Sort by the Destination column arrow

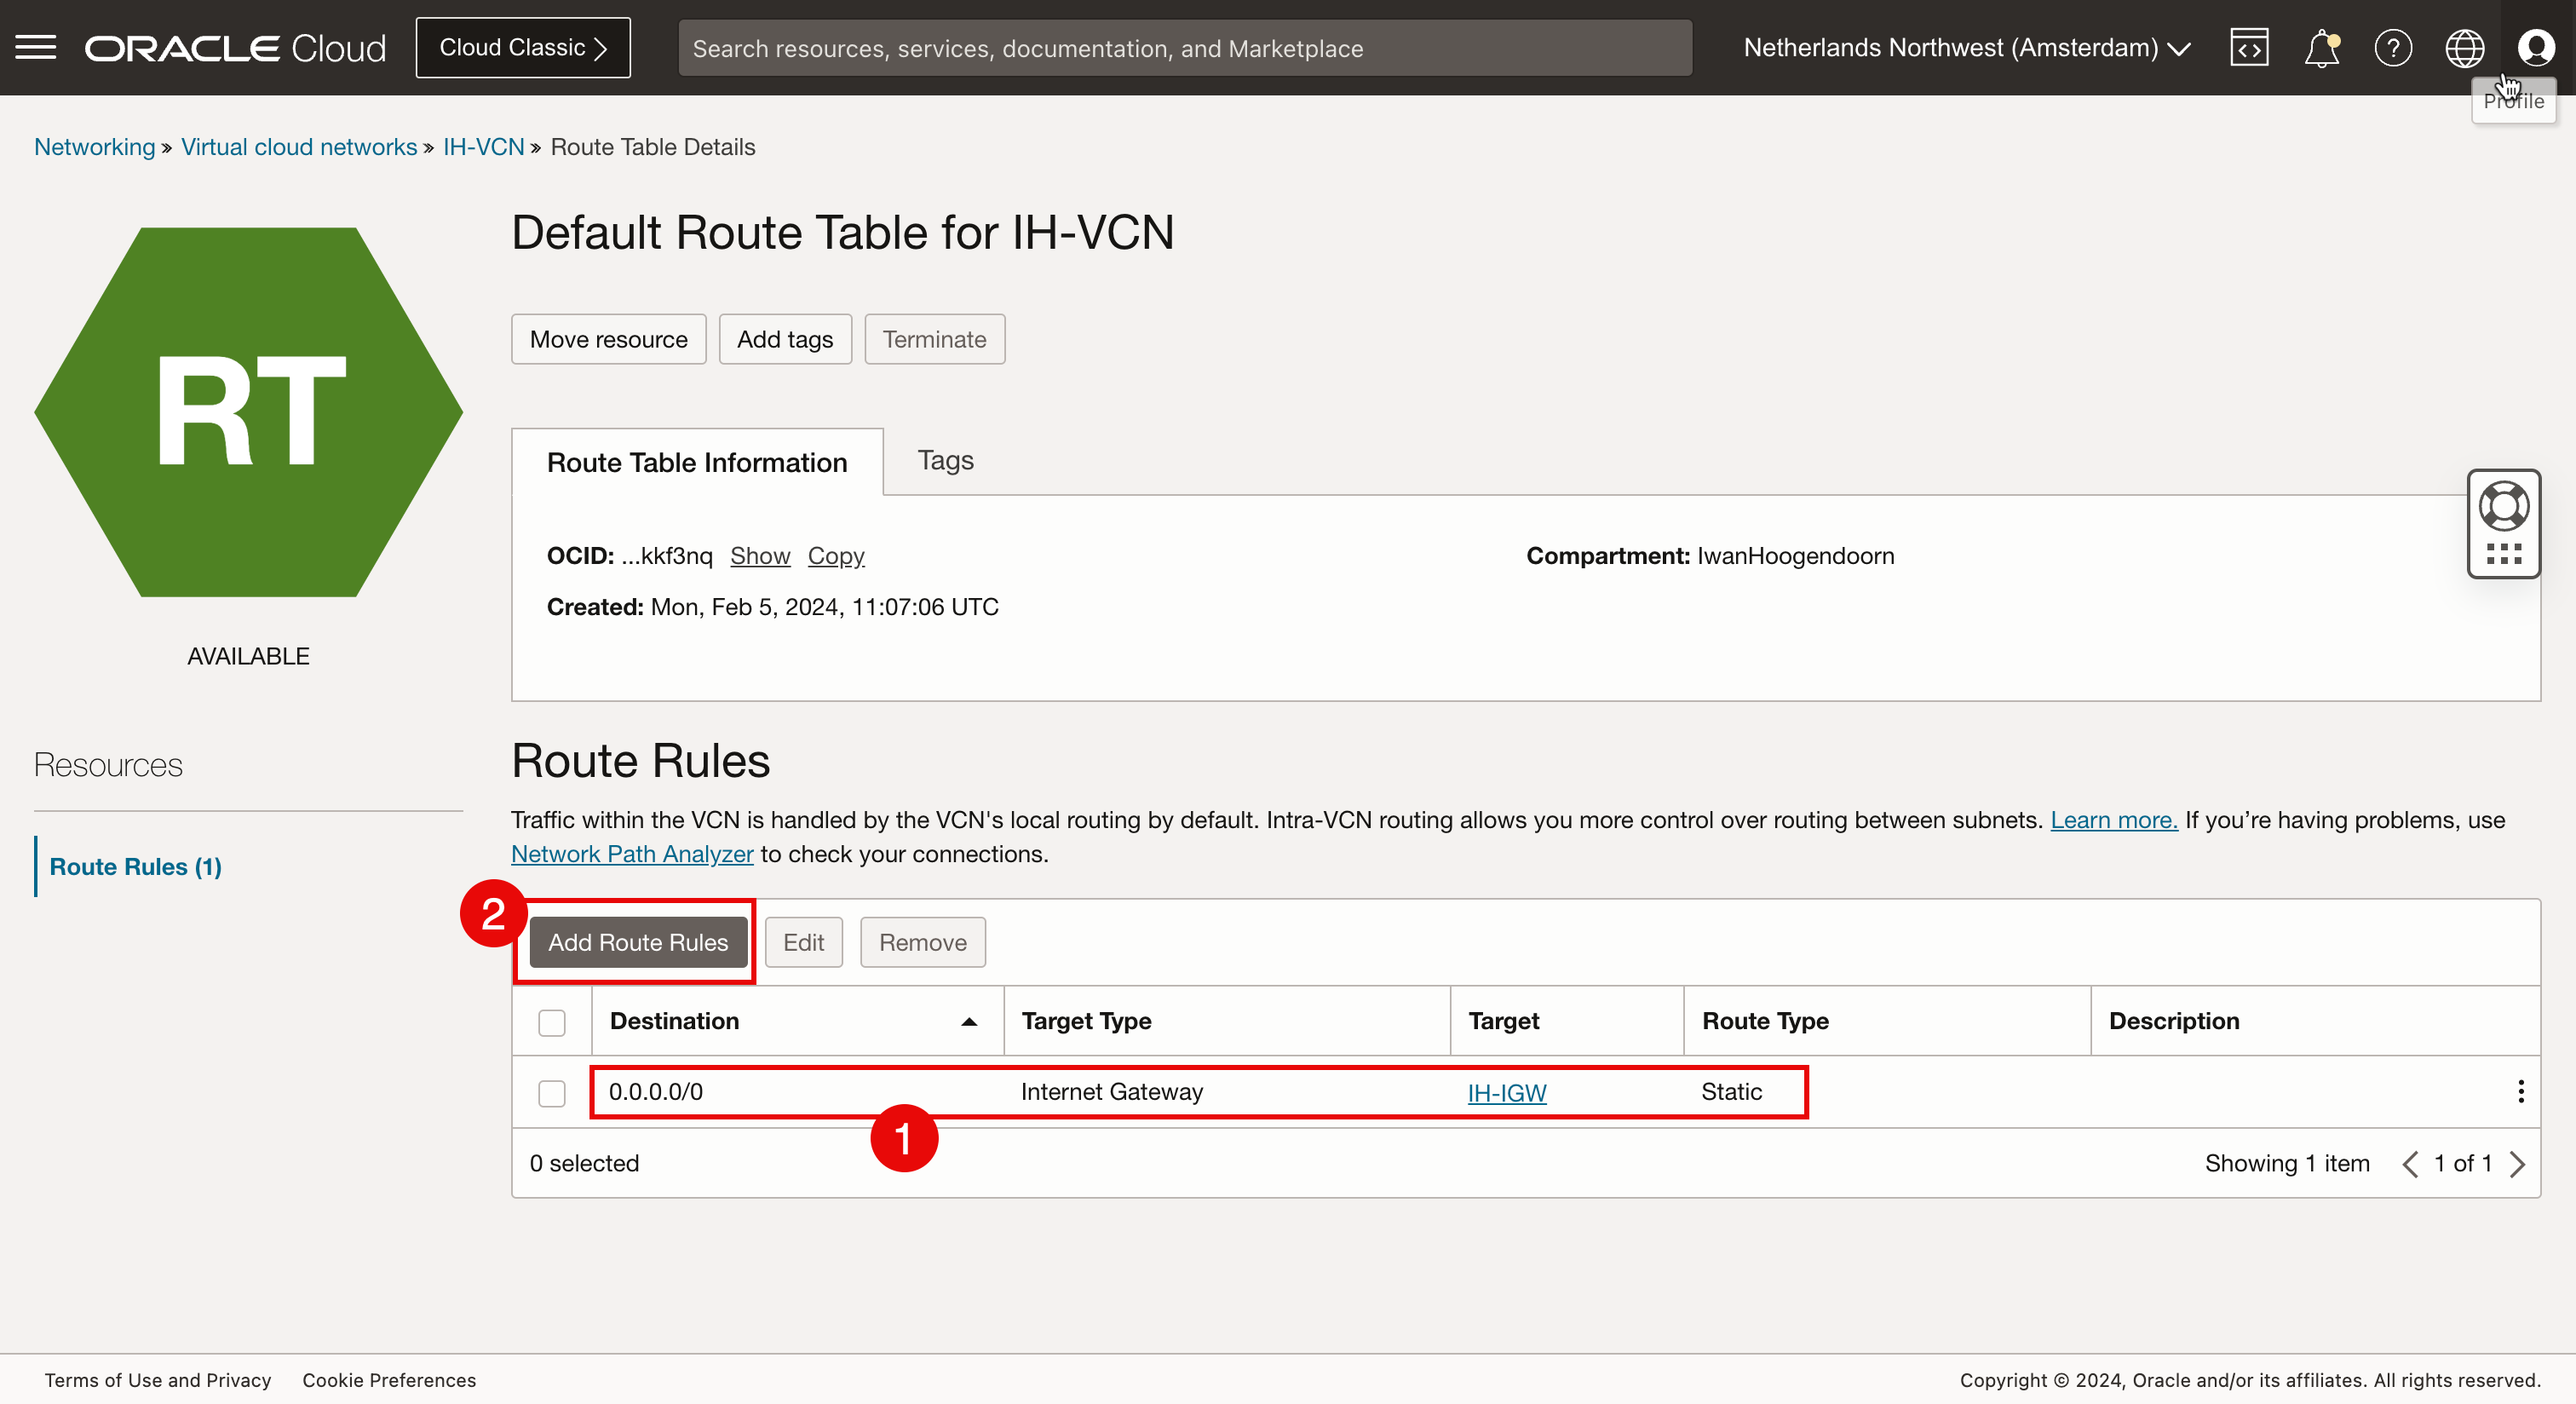[968, 1021]
